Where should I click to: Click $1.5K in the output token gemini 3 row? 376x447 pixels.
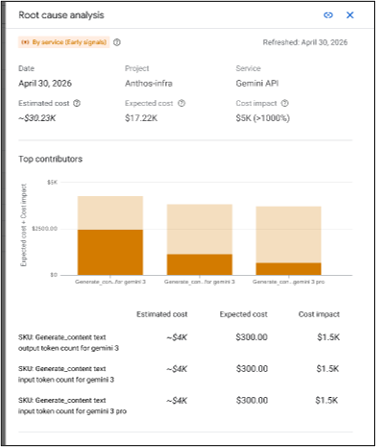(x=328, y=337)
